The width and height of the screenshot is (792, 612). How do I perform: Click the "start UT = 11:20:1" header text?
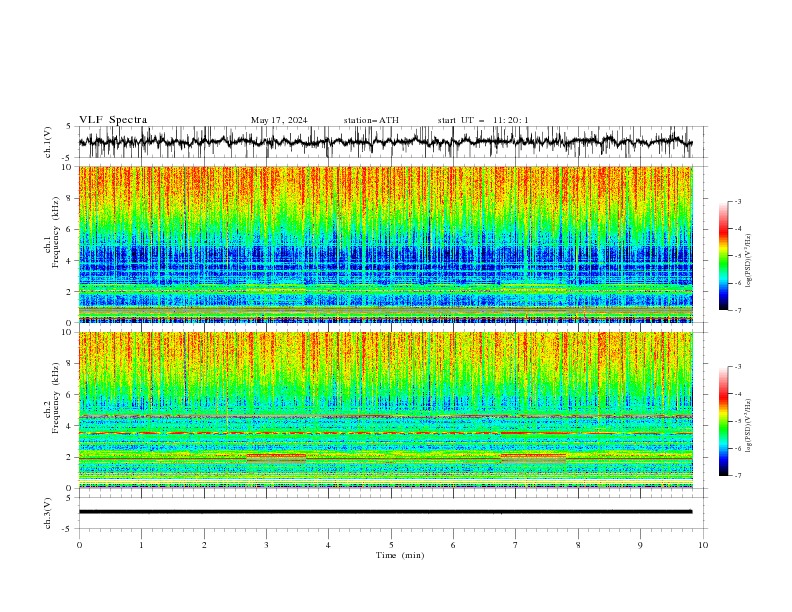[x=483, y=120]
